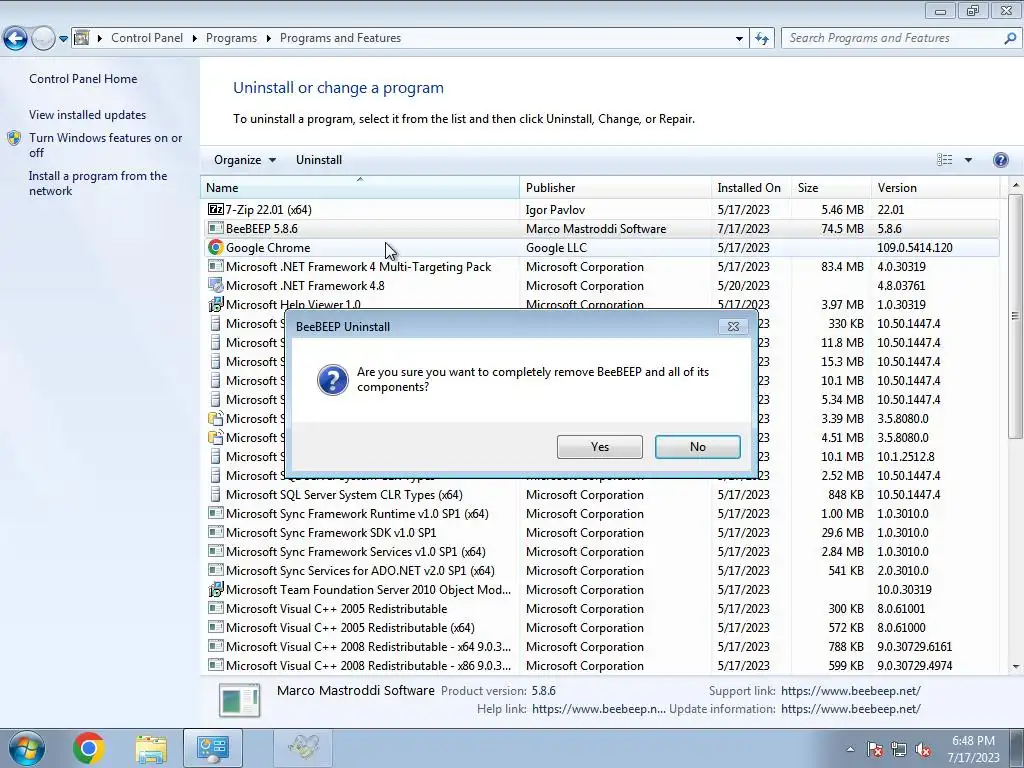Open Windows Explorer from the taskbar

(x=151, y=748)
